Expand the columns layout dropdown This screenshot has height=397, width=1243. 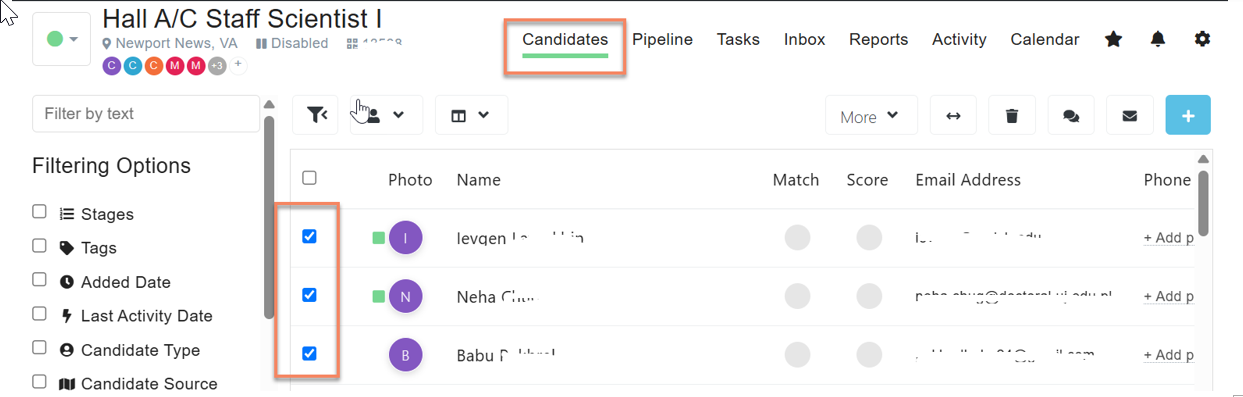coord(470,115)
